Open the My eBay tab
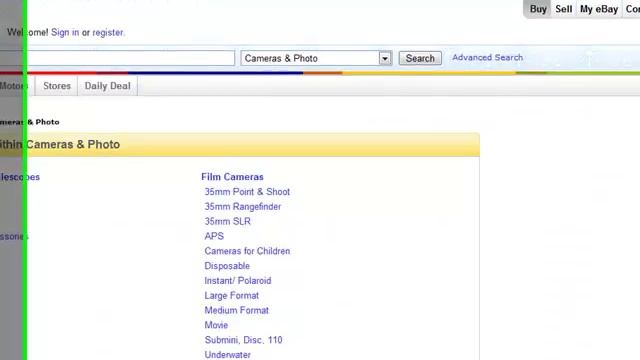Image resolution: width=640 pixels, height=360 pixels. point(599,9)
